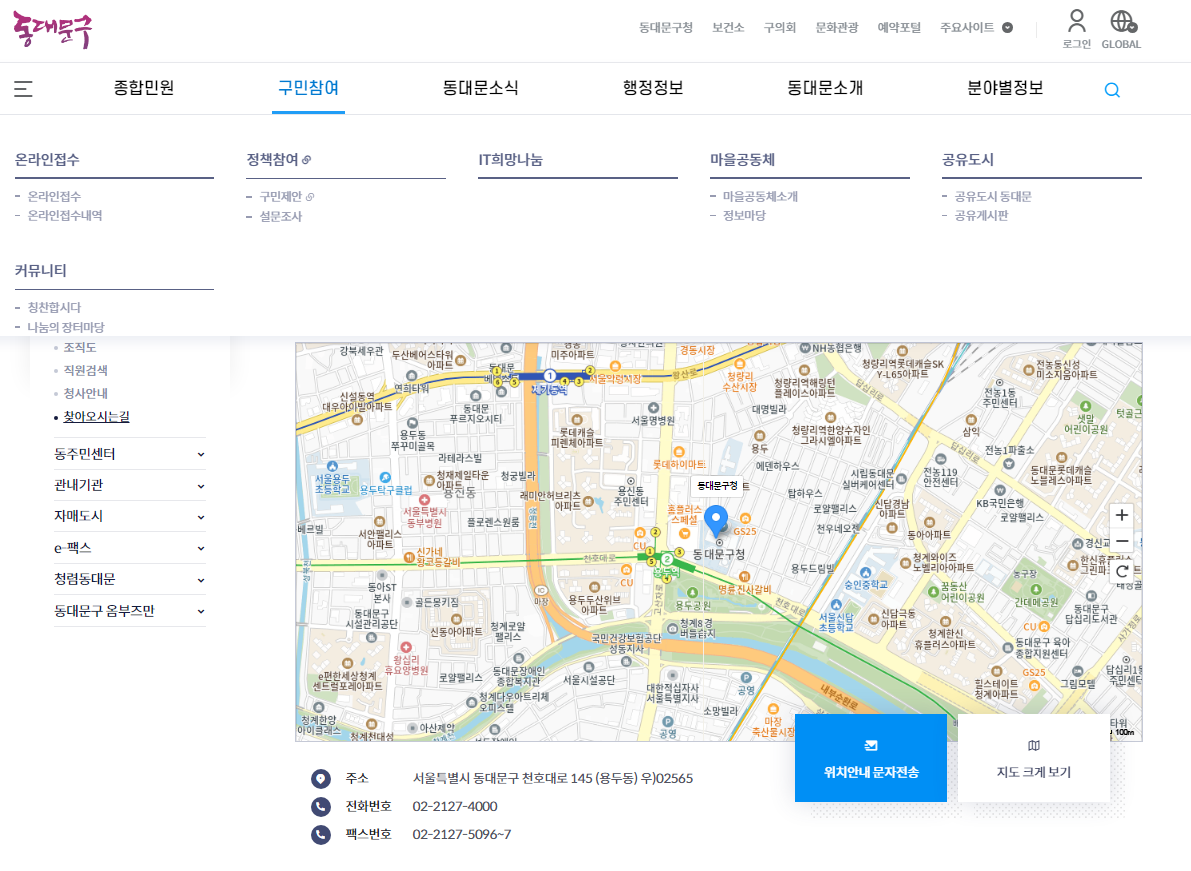This screenshot has height=871, width=1191.
Task: Open the 분야별정보 main menu
Action: click(x=1005, y=88)
